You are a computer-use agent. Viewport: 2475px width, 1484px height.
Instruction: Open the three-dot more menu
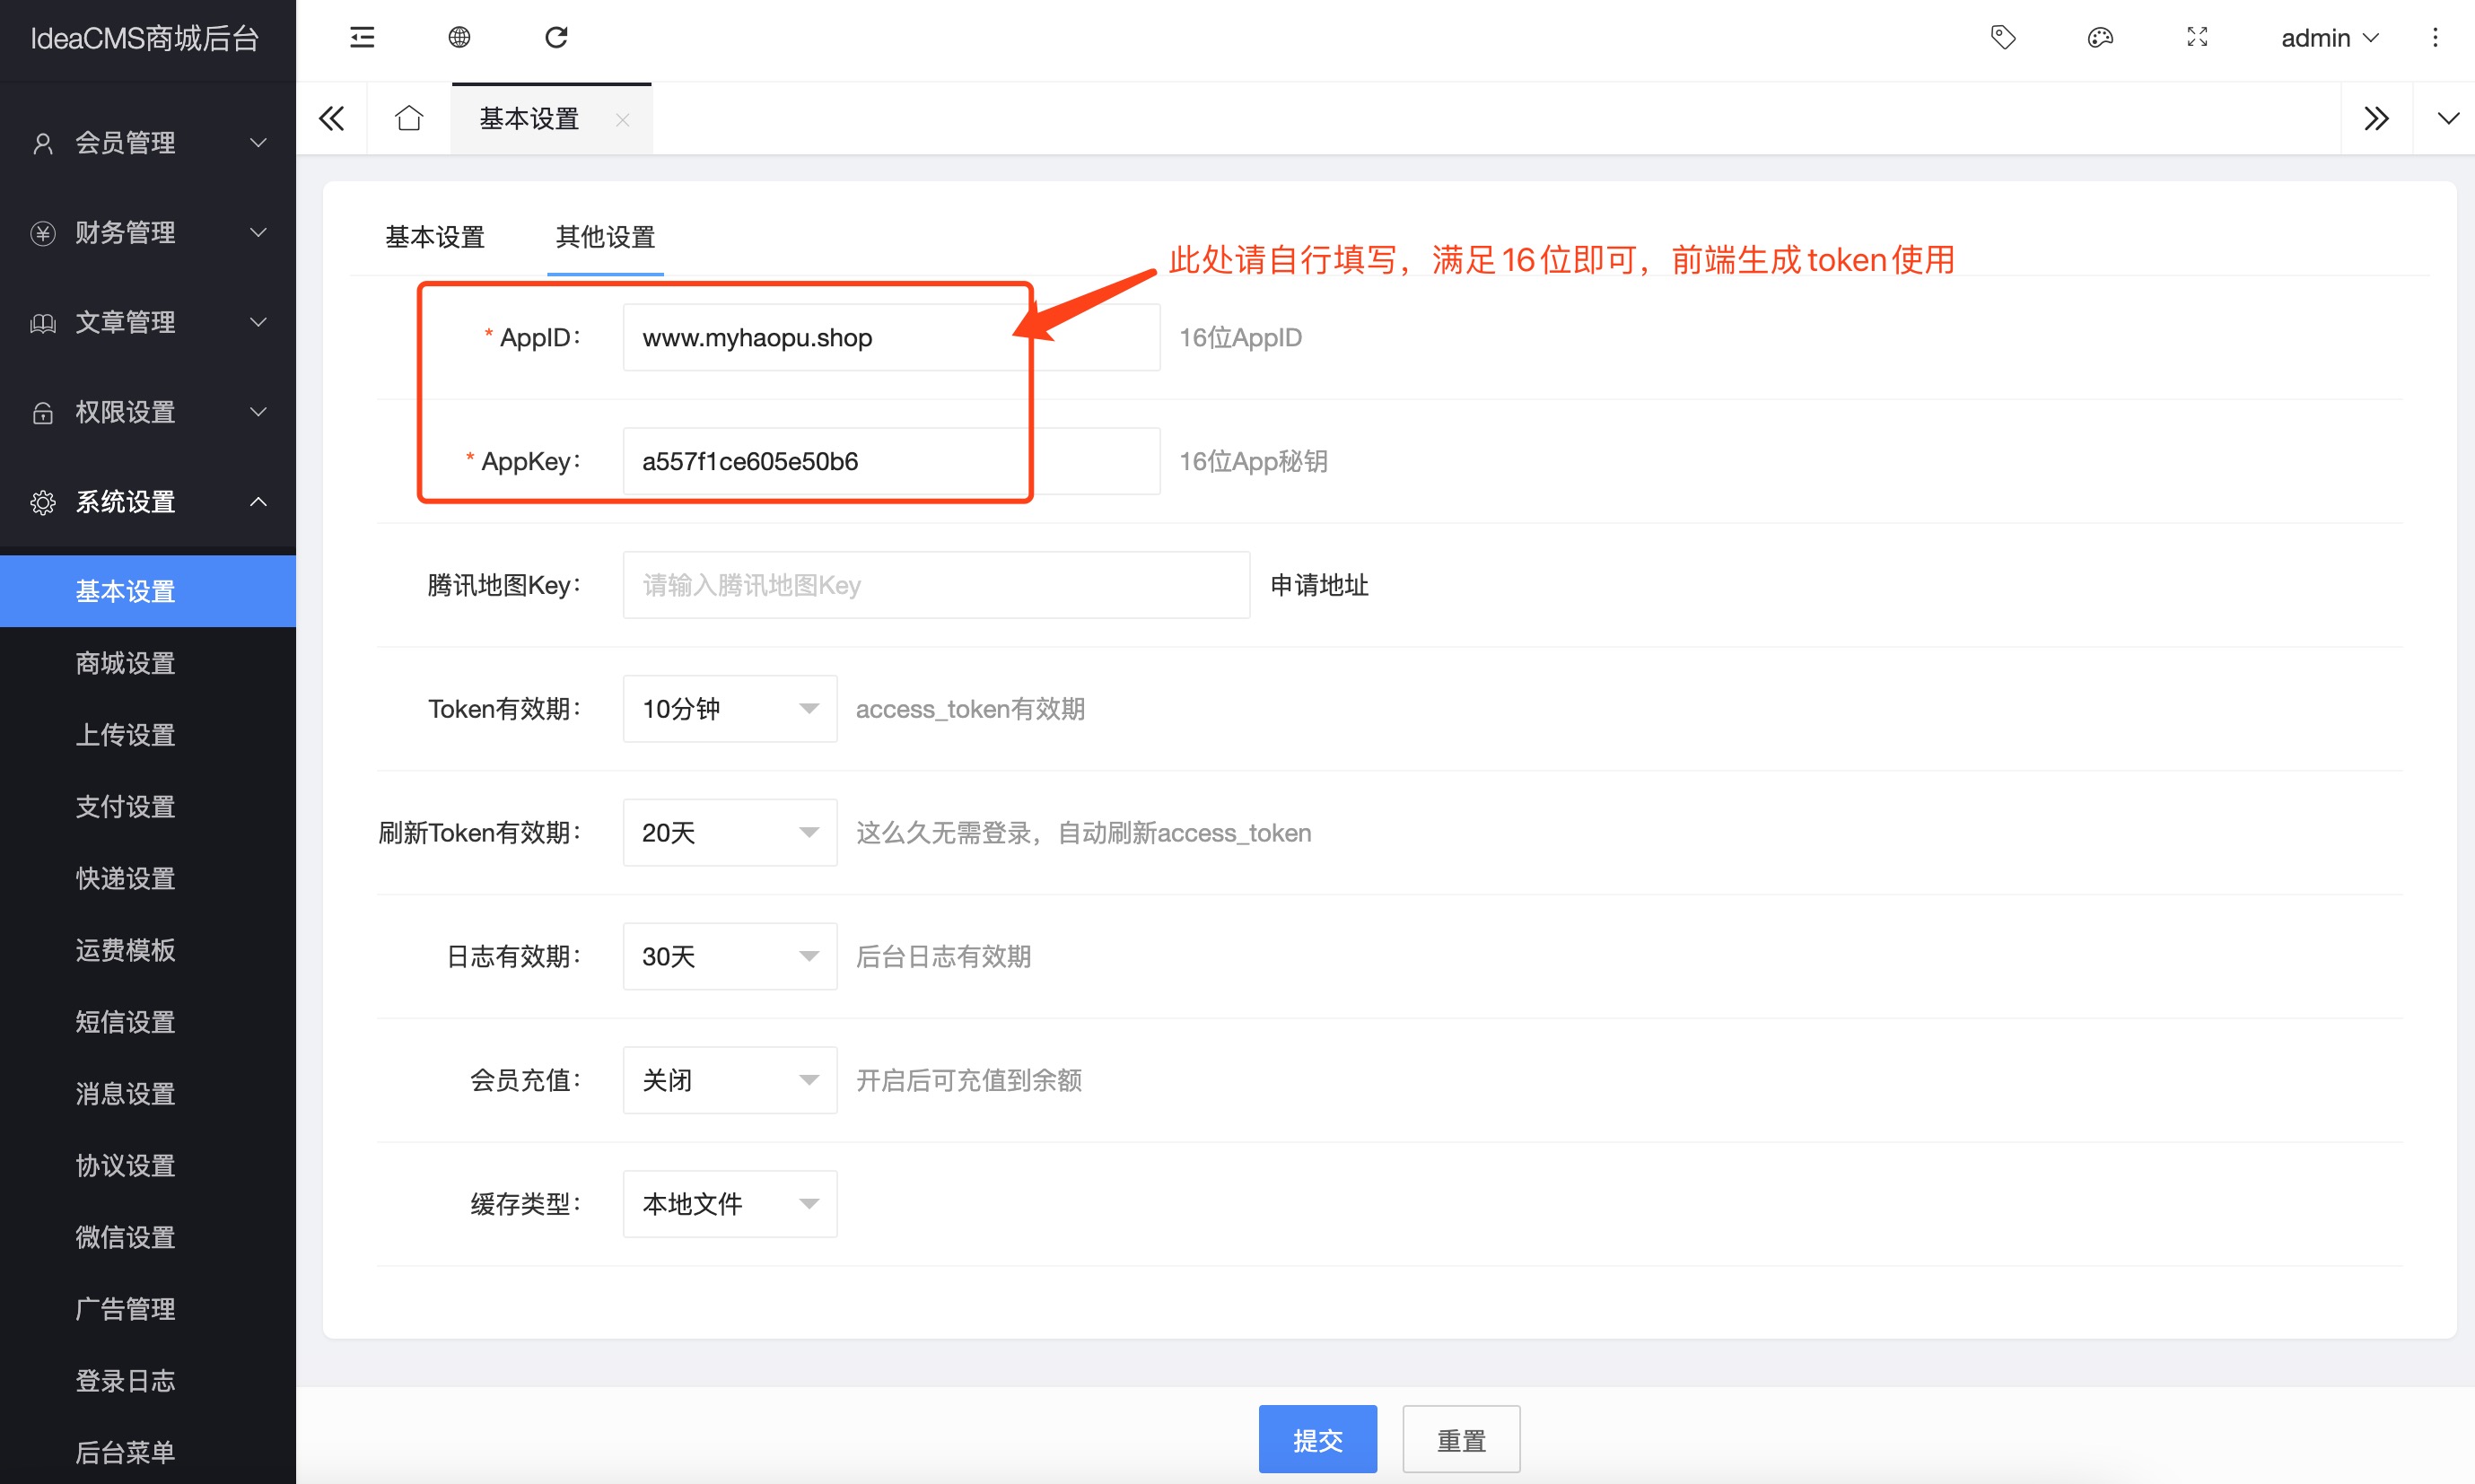(2435, 38)
